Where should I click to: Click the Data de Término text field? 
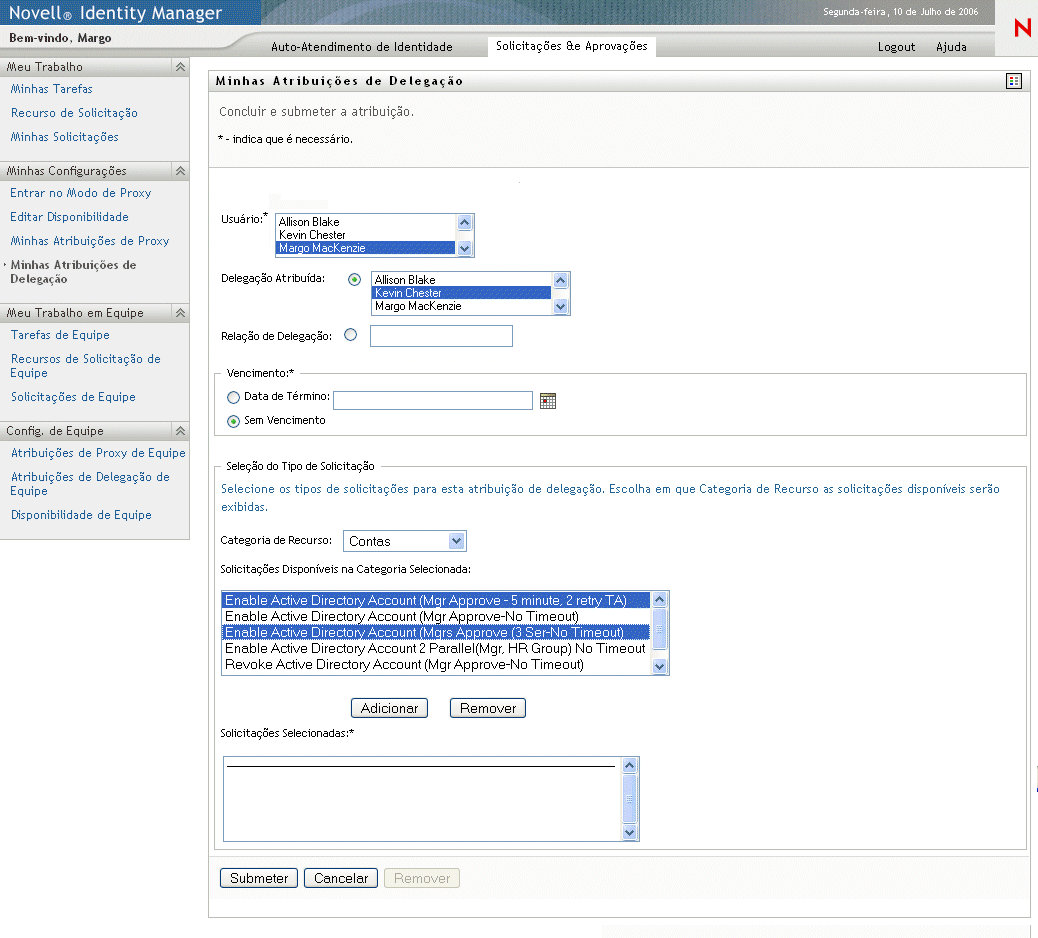[x=432, y=401]
